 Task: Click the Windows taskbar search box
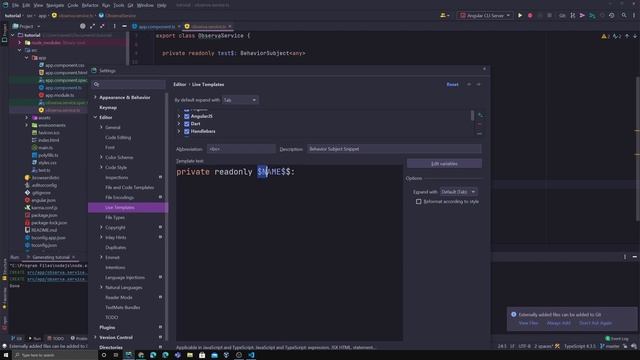pyautogui.click(x=54, y=355)
